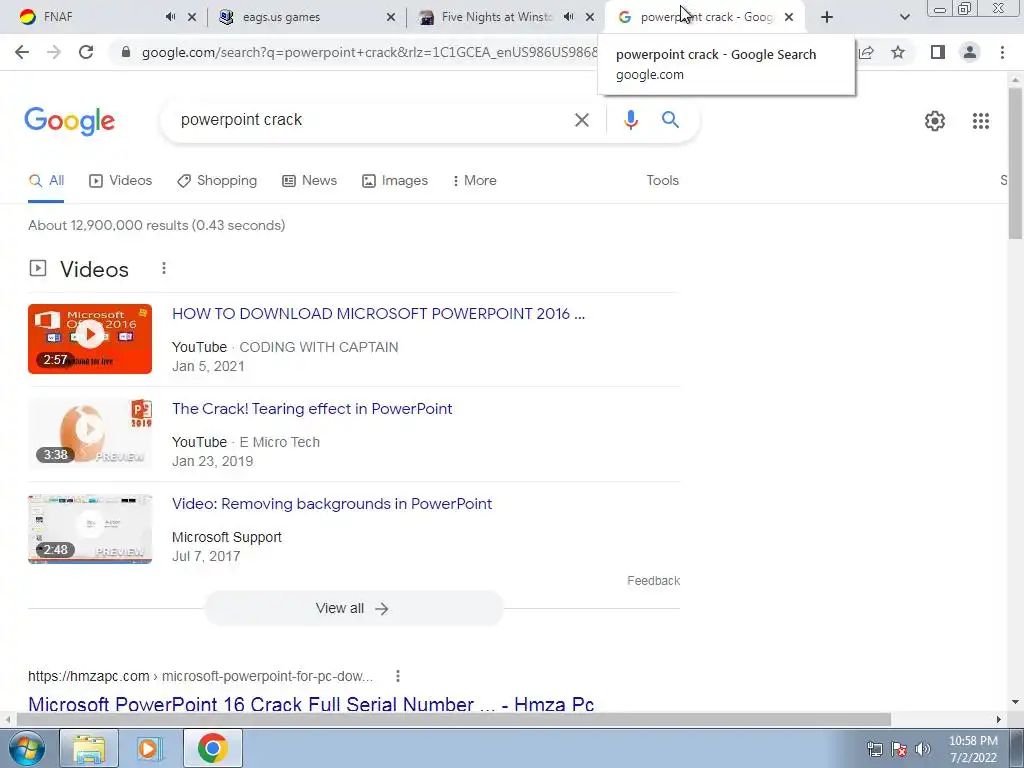
Task: Click the horizontal scrollbar thumb
Action: [x=454, y=720]
